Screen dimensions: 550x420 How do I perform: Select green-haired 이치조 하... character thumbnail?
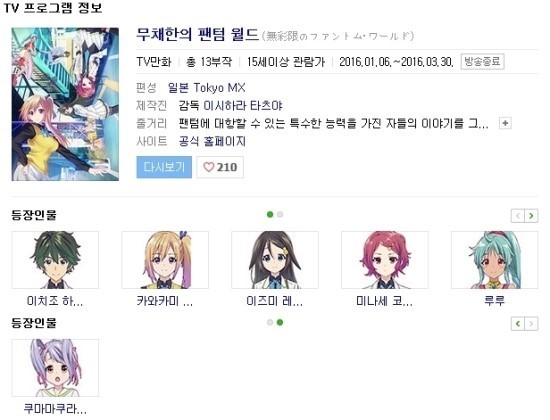click(x=55, y=260)
